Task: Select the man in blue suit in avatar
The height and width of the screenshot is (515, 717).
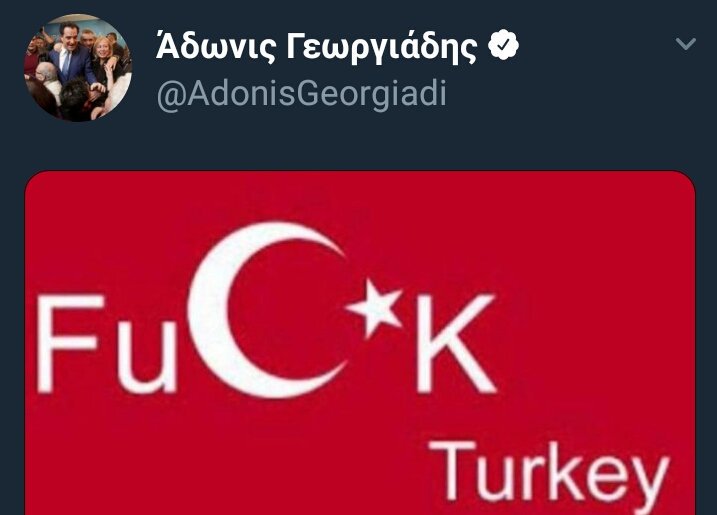Action: [x=71, y=57]
